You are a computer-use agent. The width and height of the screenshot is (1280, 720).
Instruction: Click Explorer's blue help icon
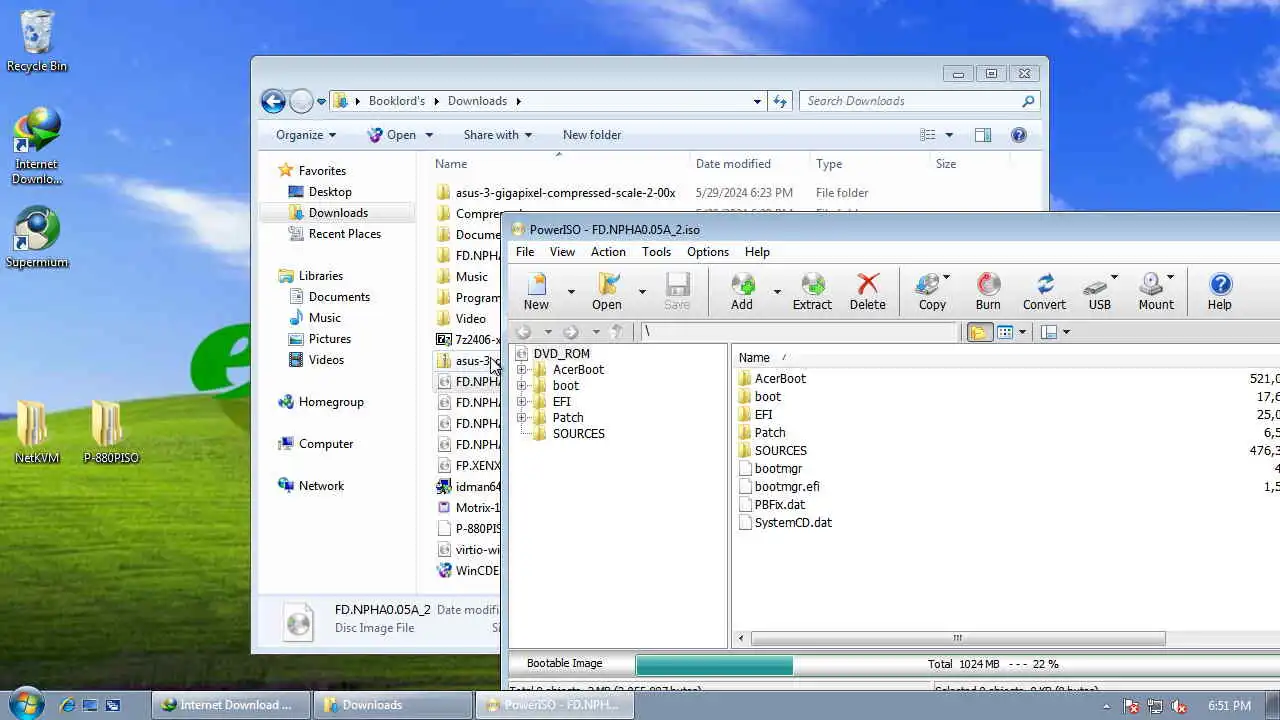1019,135
